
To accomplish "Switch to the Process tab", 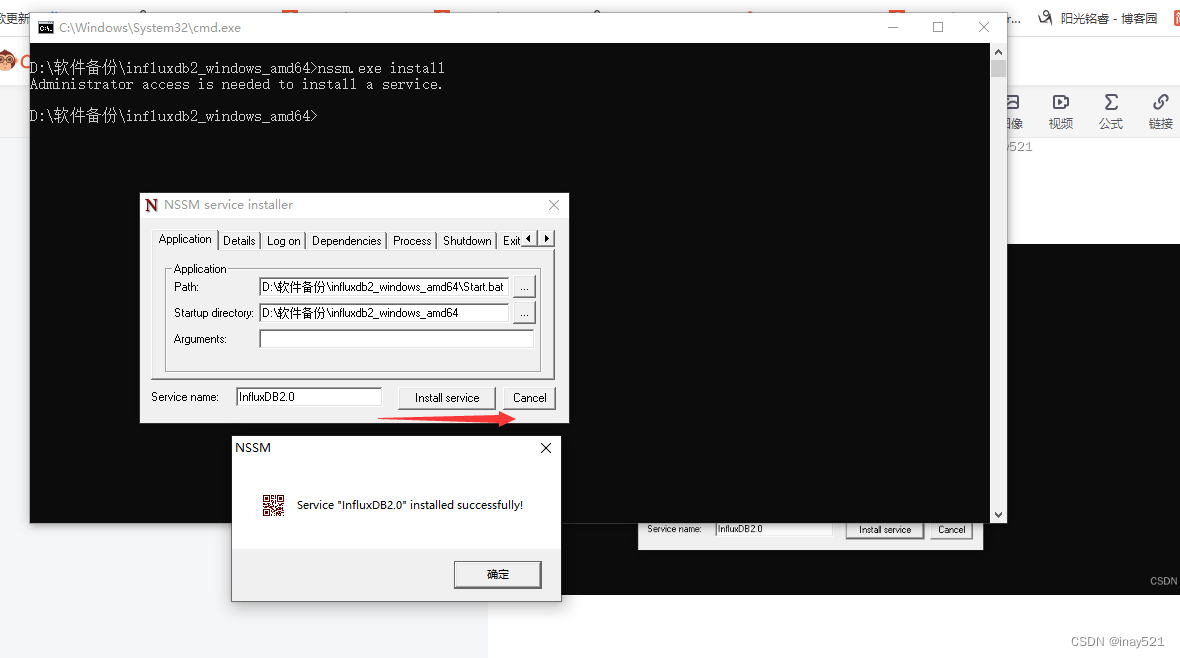I will [x=411, y=240].
